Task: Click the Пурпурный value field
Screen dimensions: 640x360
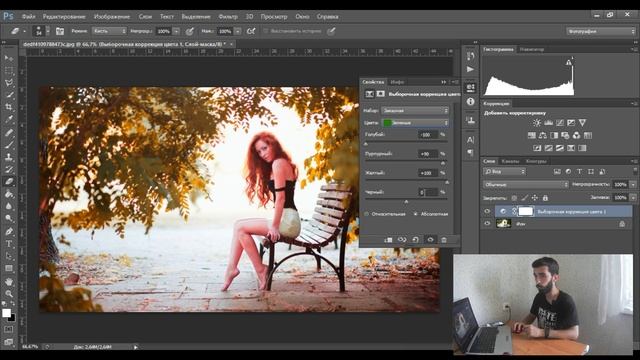Action: click(428, 154)
